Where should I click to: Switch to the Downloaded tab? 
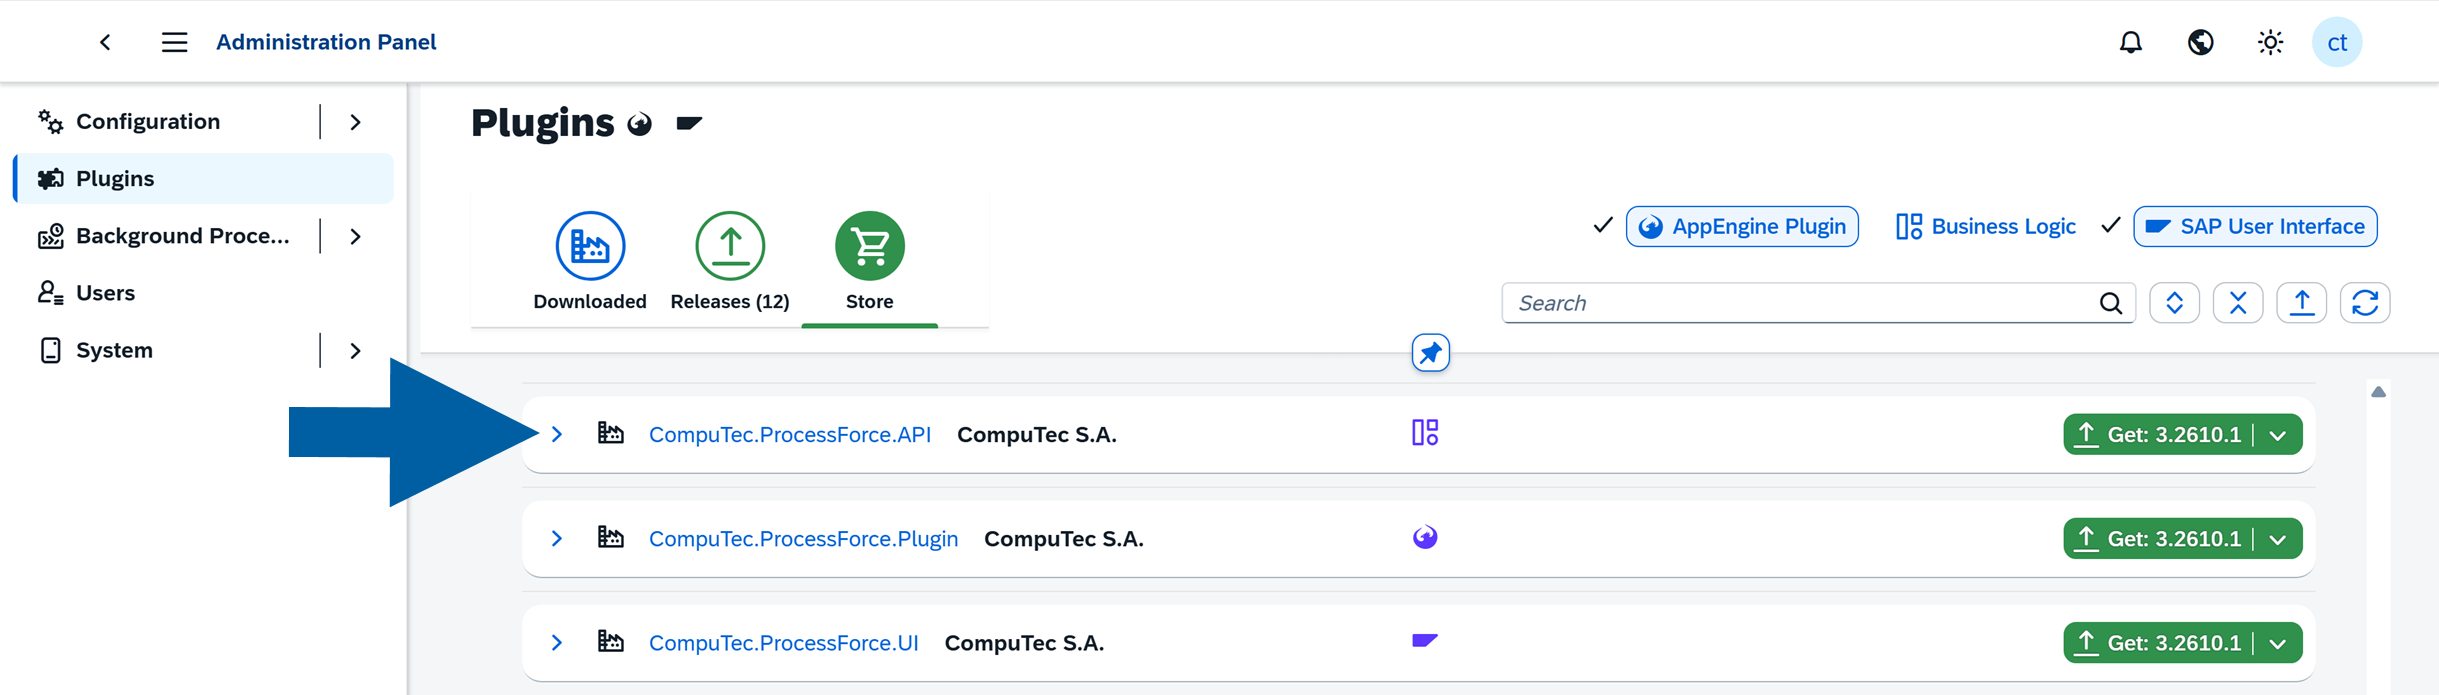(590, 262)
